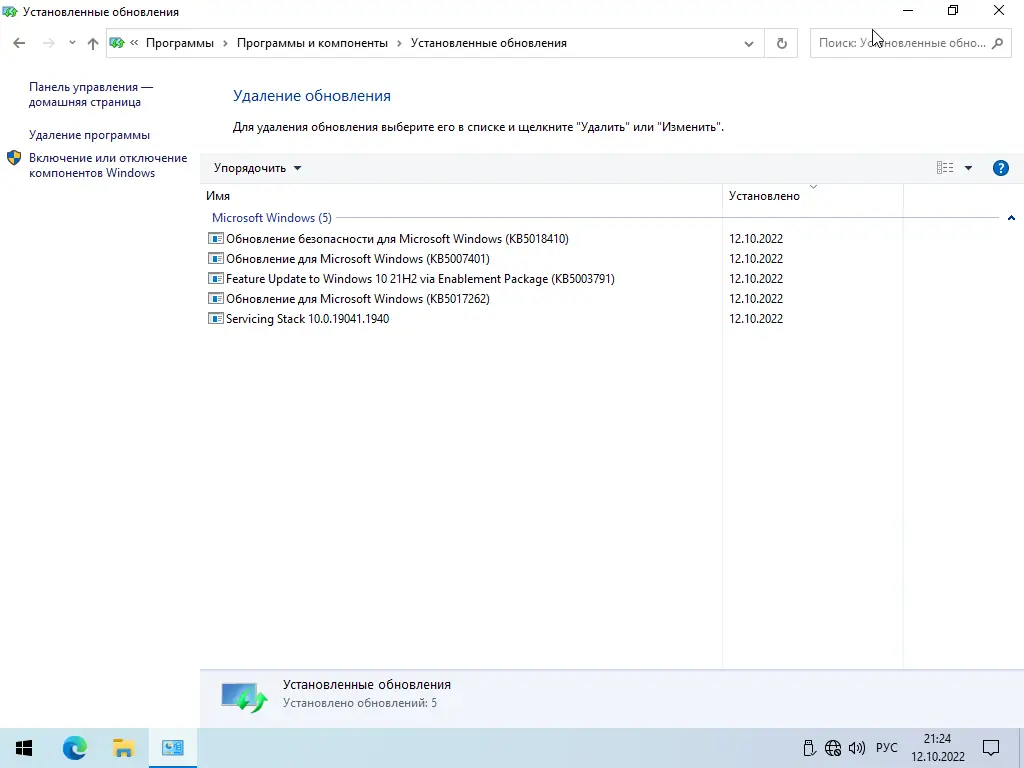The image size is (1024, 768).
Task: Click the Удаление программы link
Action: [89, 135]
